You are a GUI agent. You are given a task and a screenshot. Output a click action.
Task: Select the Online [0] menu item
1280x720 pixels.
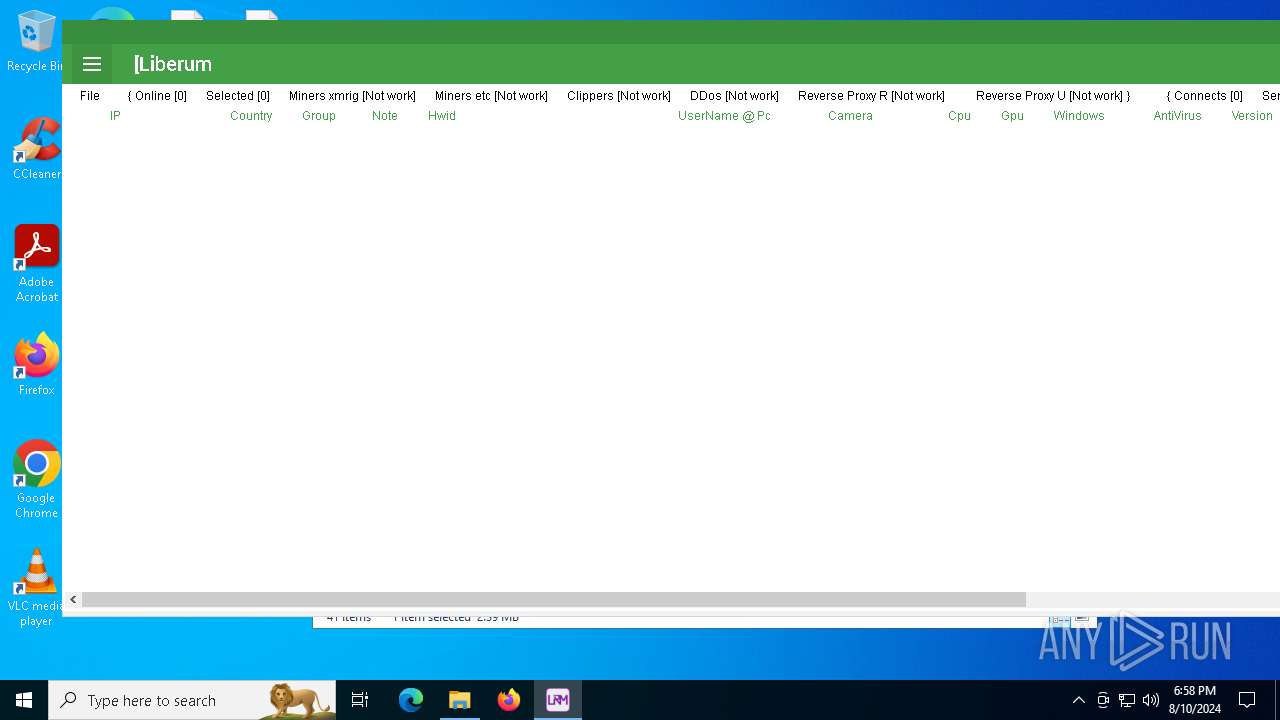point(157,96)
